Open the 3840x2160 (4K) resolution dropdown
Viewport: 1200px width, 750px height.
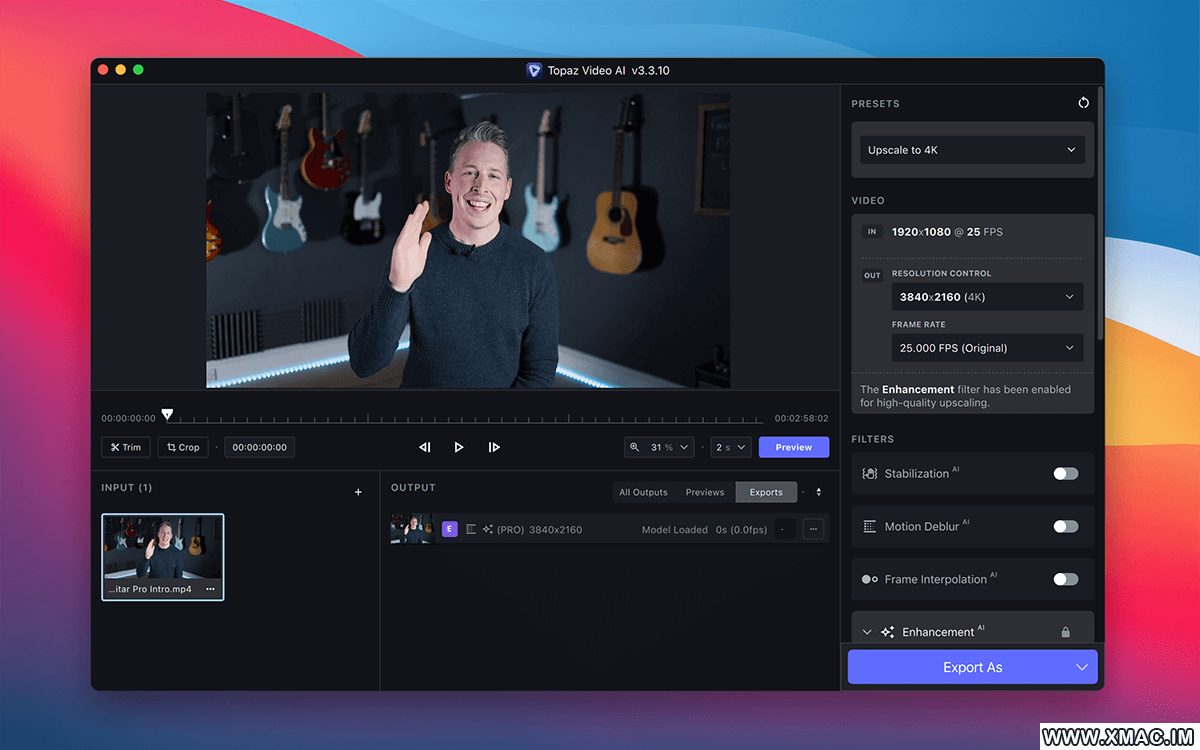pos(987,297)
